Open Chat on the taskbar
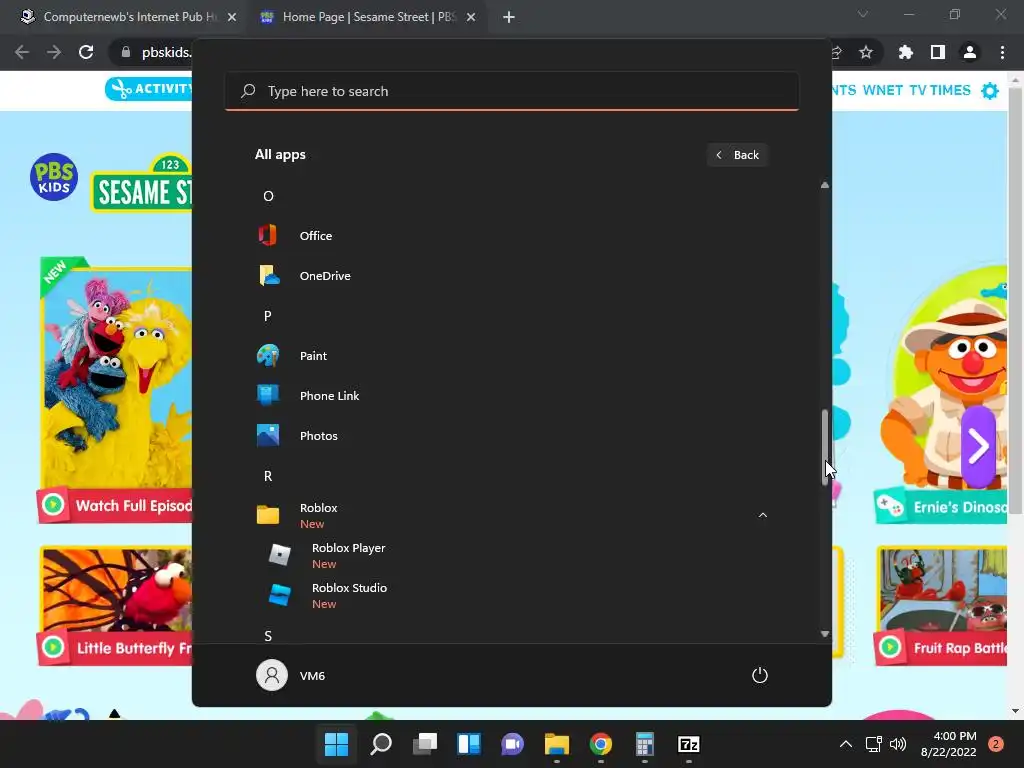This screenshot has height=768, width=1024. point(513,744)
